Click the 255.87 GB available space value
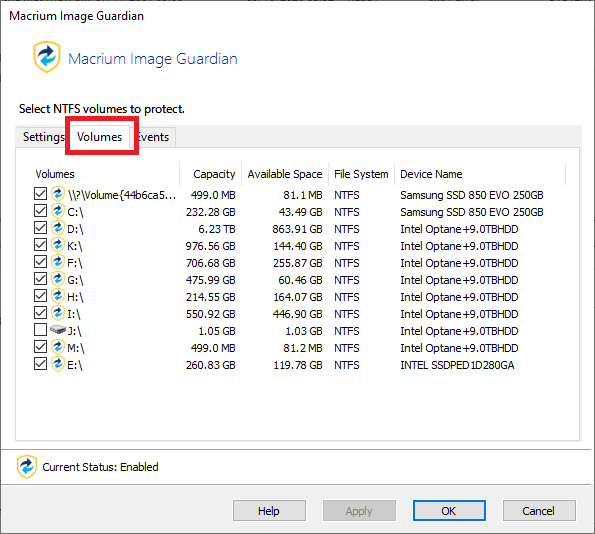The height and width of the screenshot is (534, 595). coord(298,263)
